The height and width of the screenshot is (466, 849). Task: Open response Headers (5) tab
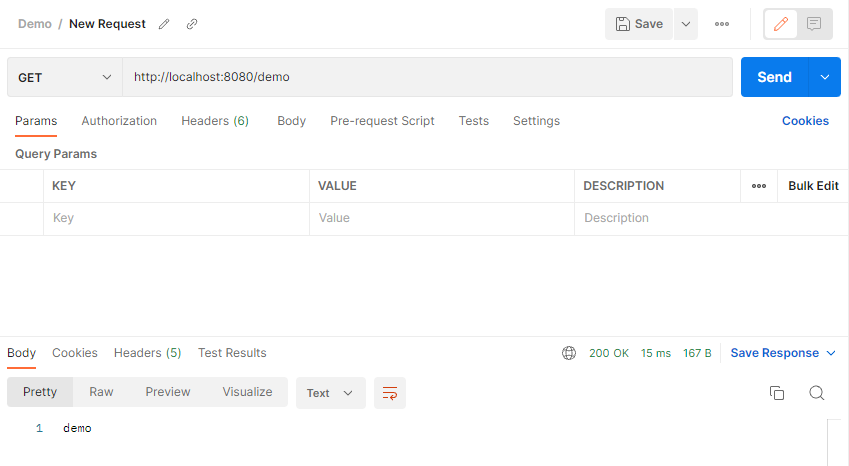[147, 353]
